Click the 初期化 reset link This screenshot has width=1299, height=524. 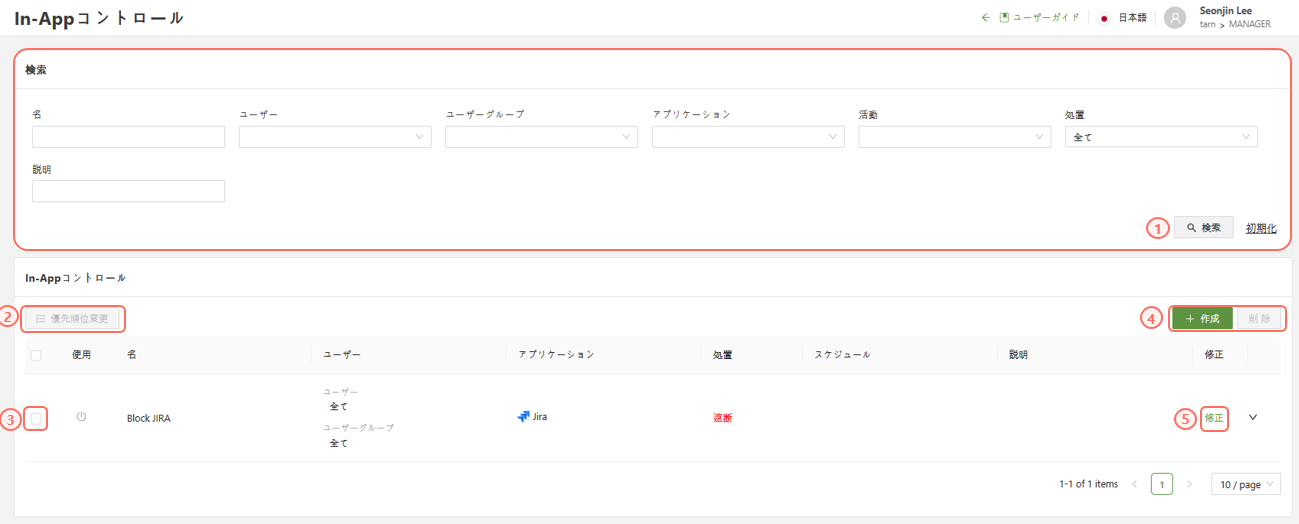(x=1260, y=228)
